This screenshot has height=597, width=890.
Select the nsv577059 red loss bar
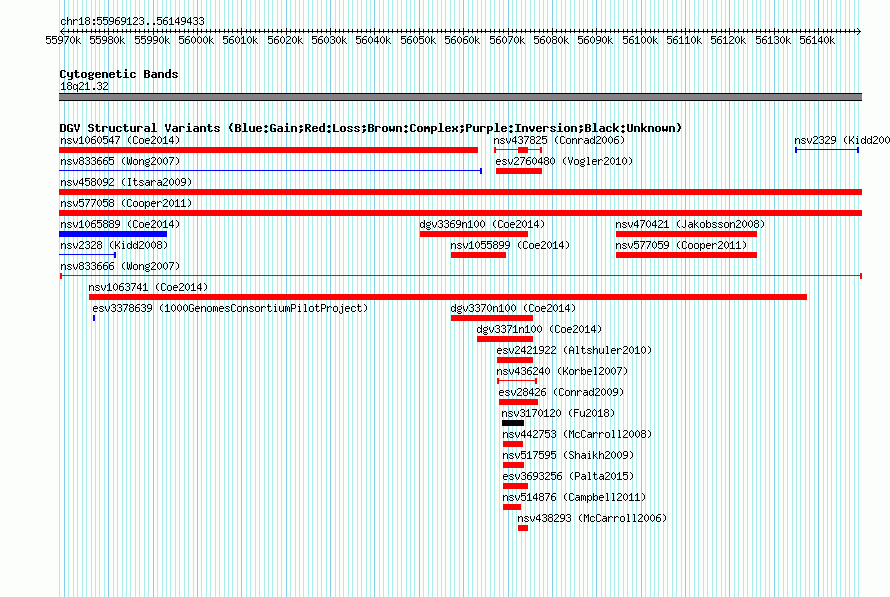click(x=686, y=255)
